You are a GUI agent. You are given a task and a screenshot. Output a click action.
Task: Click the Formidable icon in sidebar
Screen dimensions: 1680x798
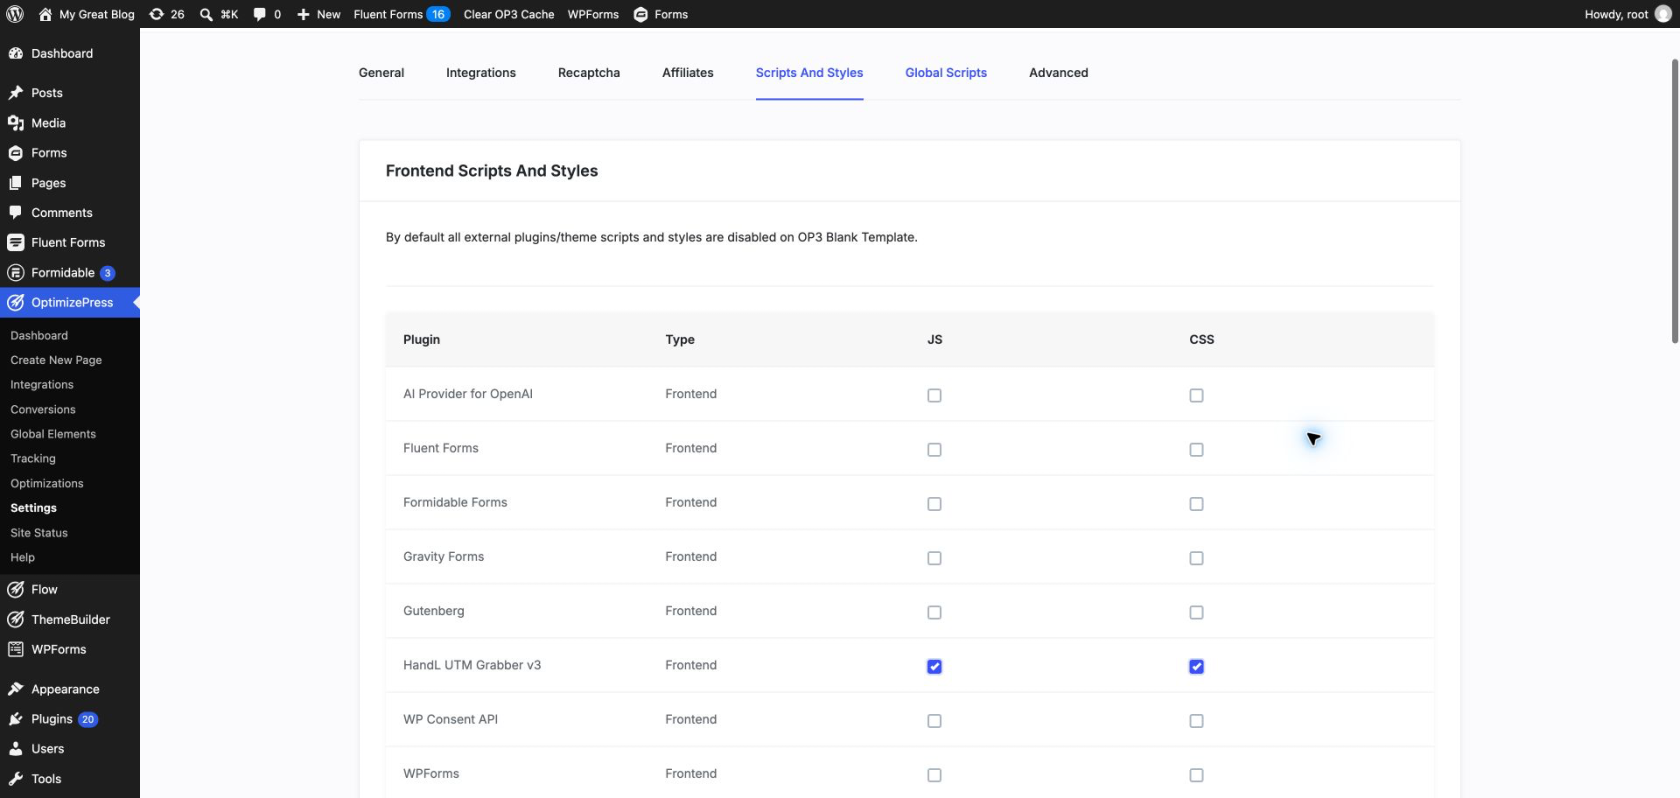(x=16, y=272)
